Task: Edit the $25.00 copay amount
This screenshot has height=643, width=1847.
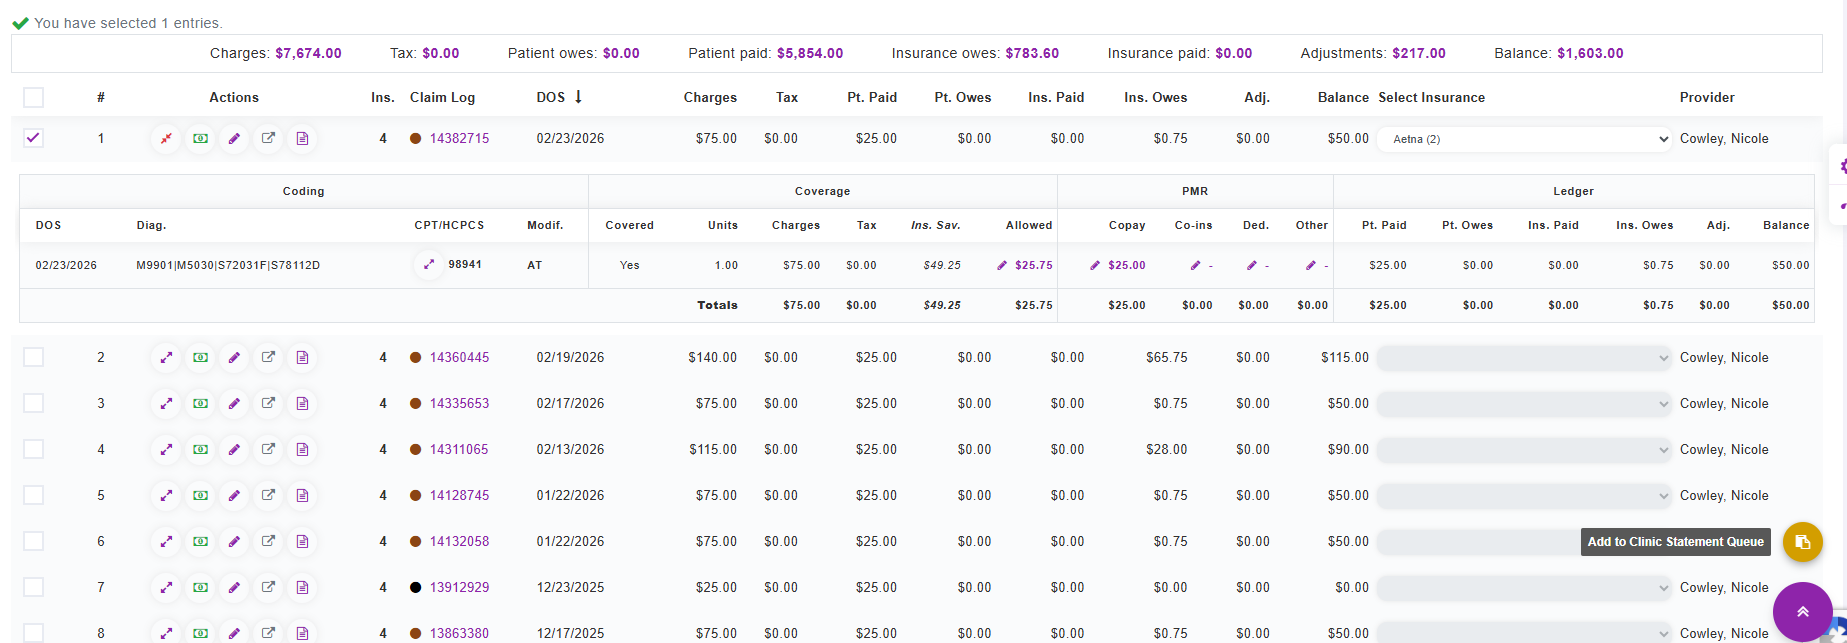Action: point(1095,265)
